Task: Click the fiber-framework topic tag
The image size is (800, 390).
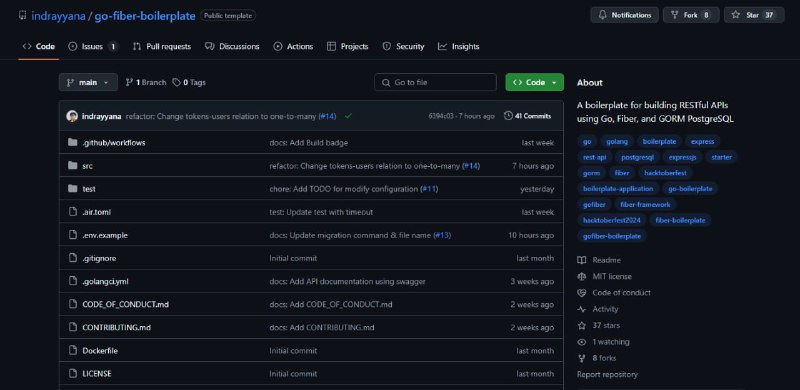Action: 645,204
